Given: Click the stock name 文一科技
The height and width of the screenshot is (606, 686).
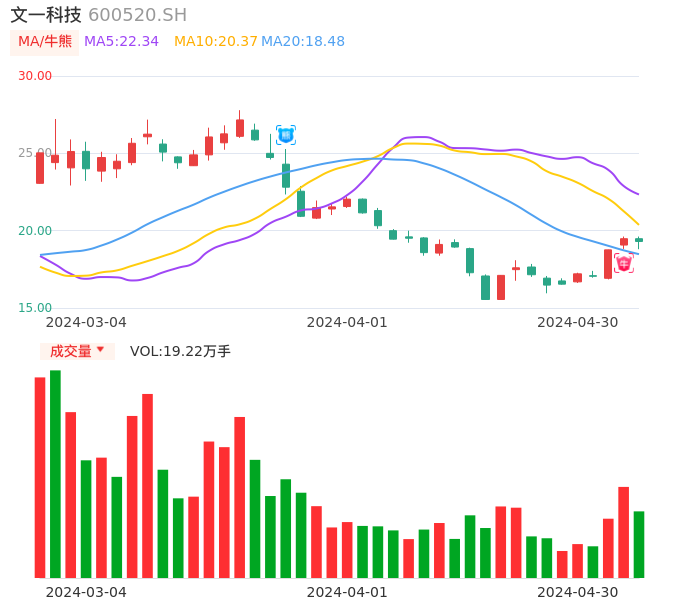Looking at the screenshot, I should coord(46,15).
